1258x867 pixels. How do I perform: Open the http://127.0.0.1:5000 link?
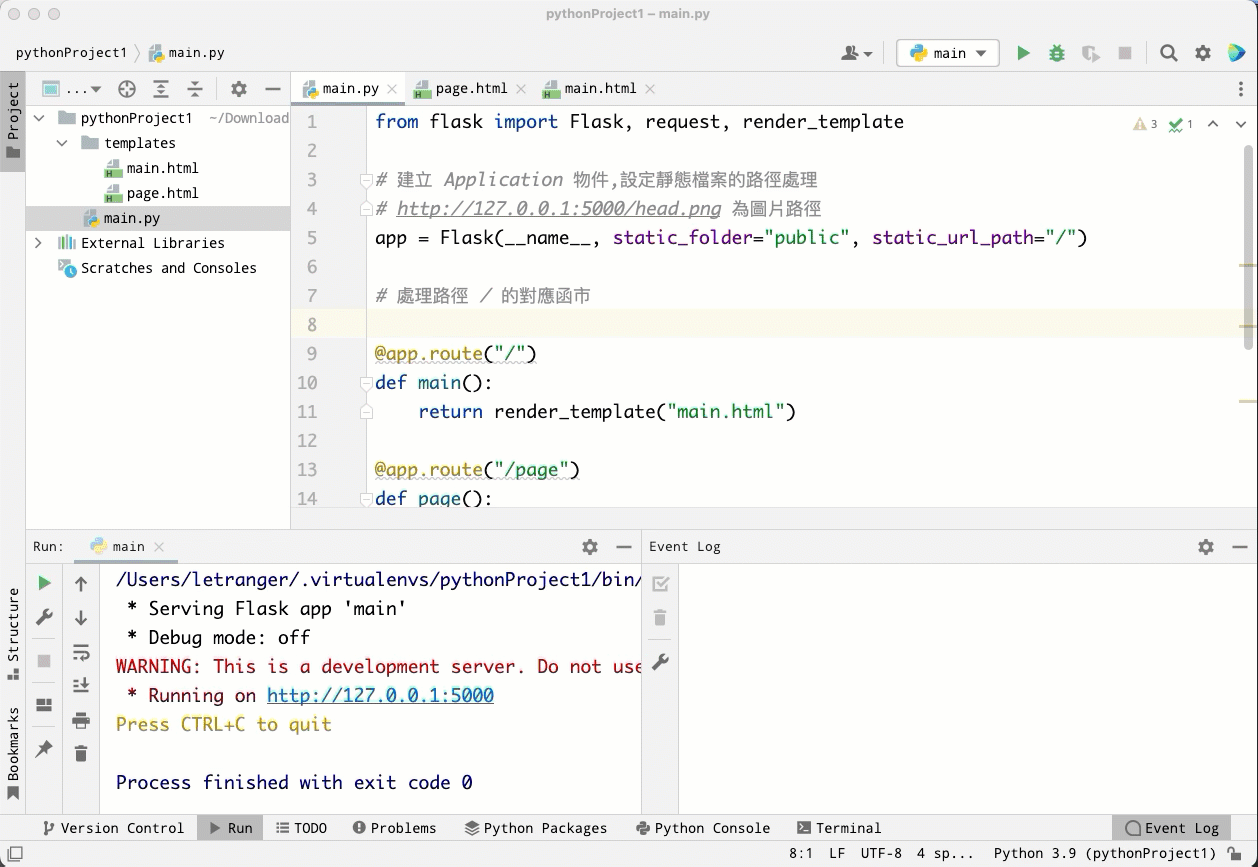(380, 695)
